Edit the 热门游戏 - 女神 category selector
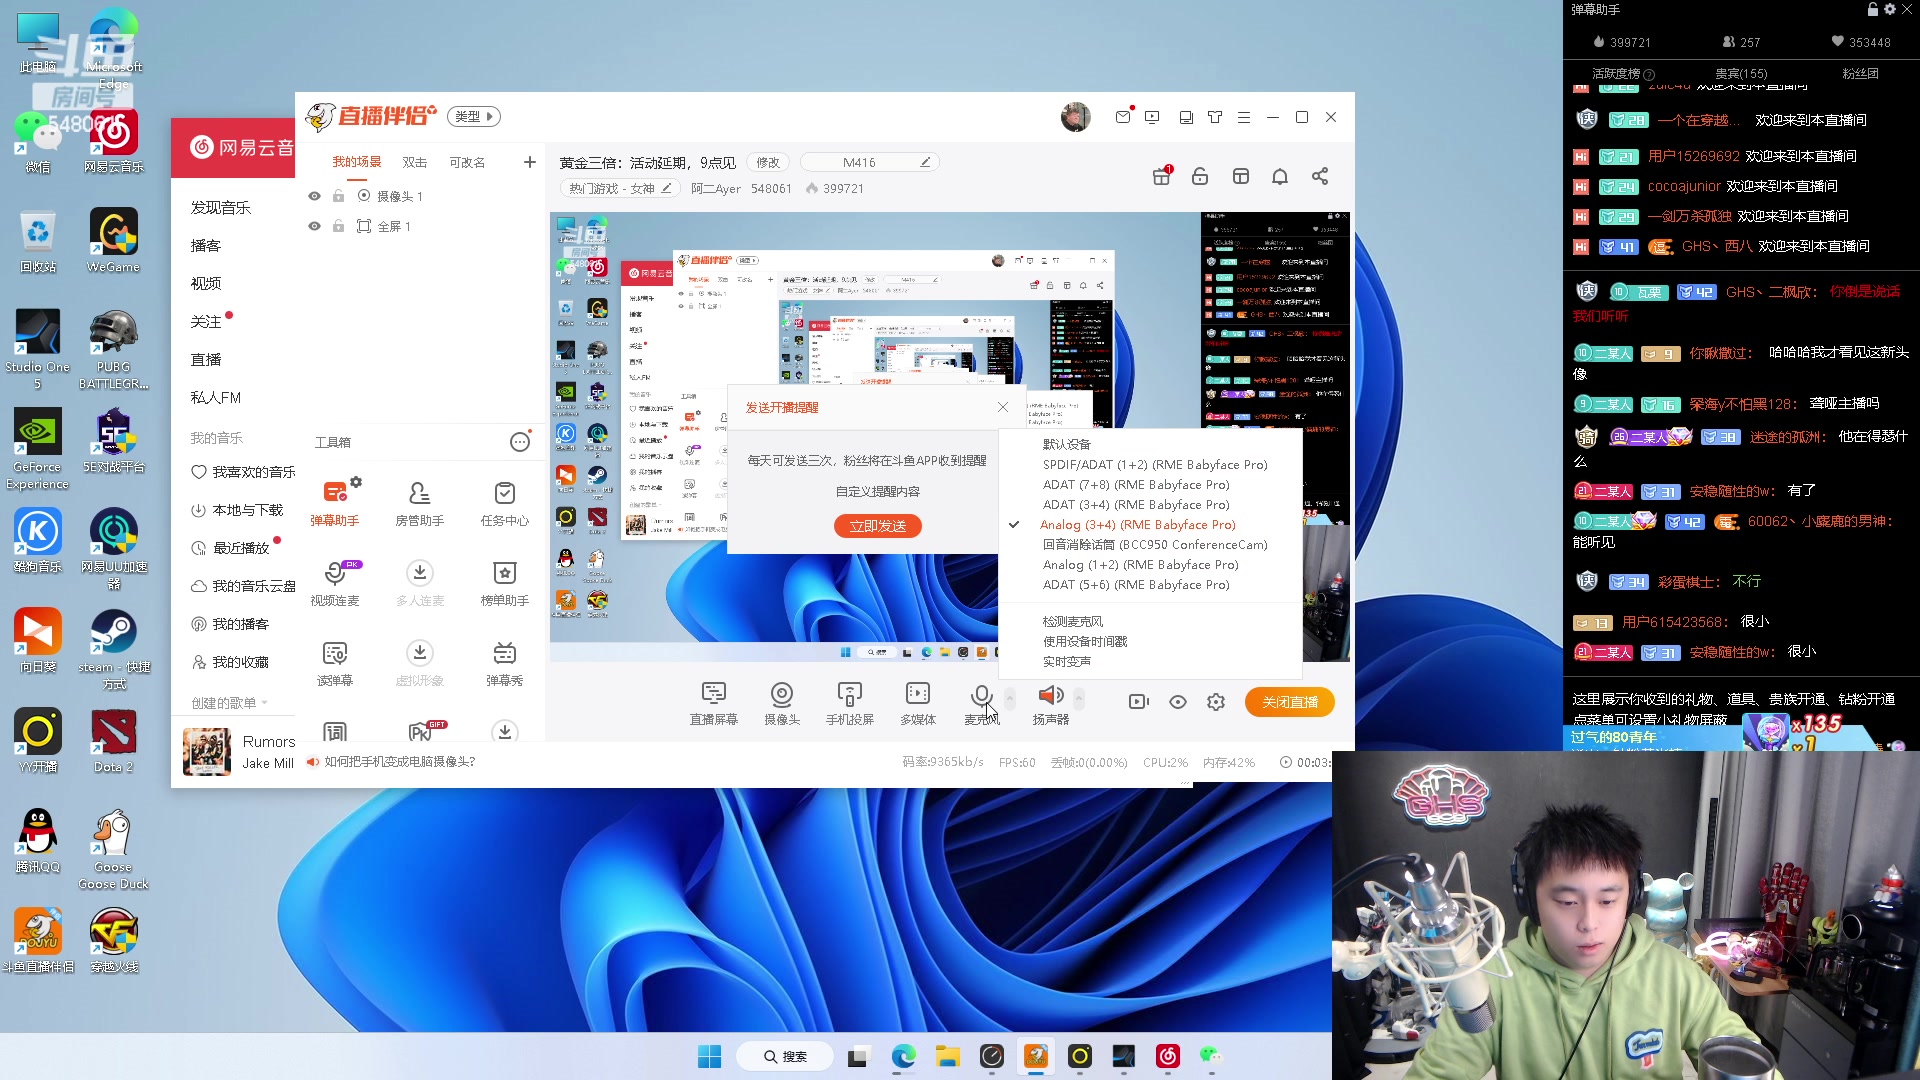This screenshot has height=1080, width=1920. click(x=620, y=188)
